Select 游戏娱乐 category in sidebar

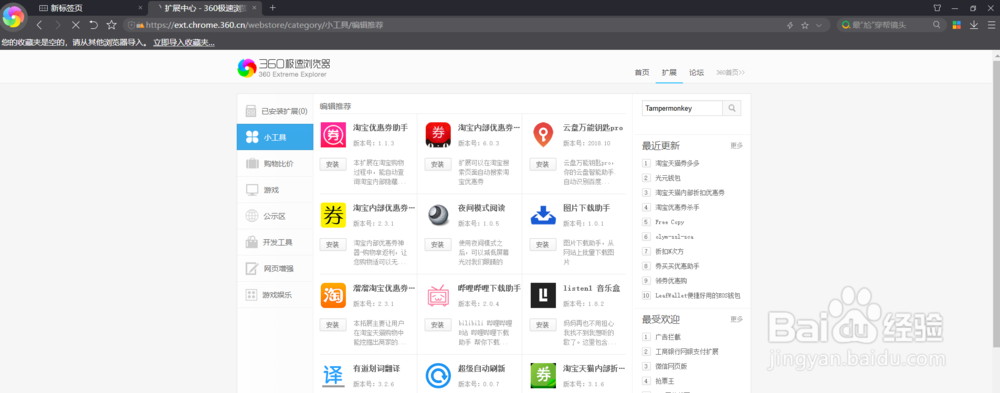coord(275,294)
